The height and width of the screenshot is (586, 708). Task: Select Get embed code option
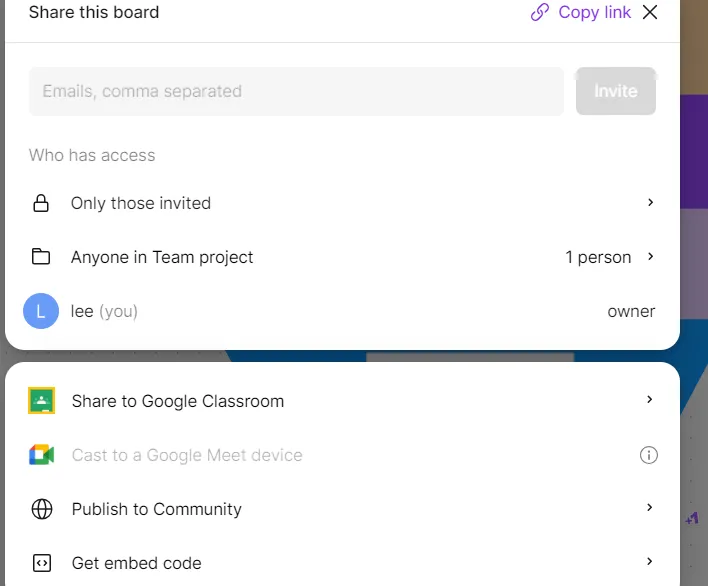(137, 563)
